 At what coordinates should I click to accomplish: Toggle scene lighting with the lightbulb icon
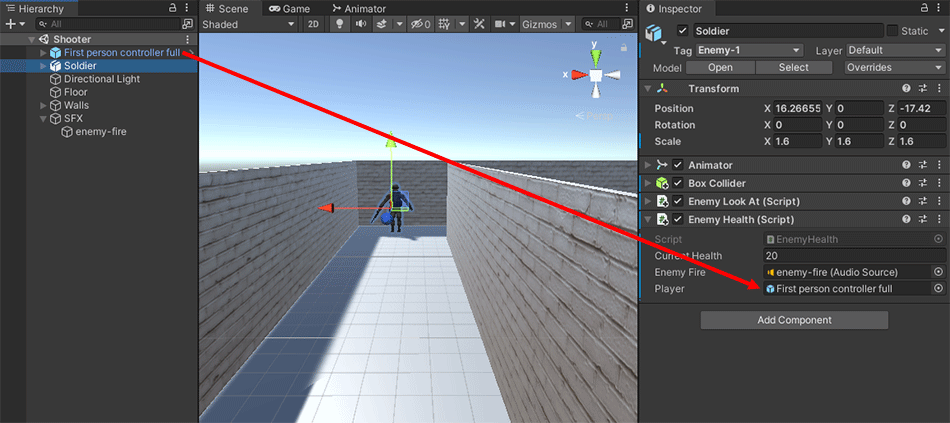click(x=339, y=24)
